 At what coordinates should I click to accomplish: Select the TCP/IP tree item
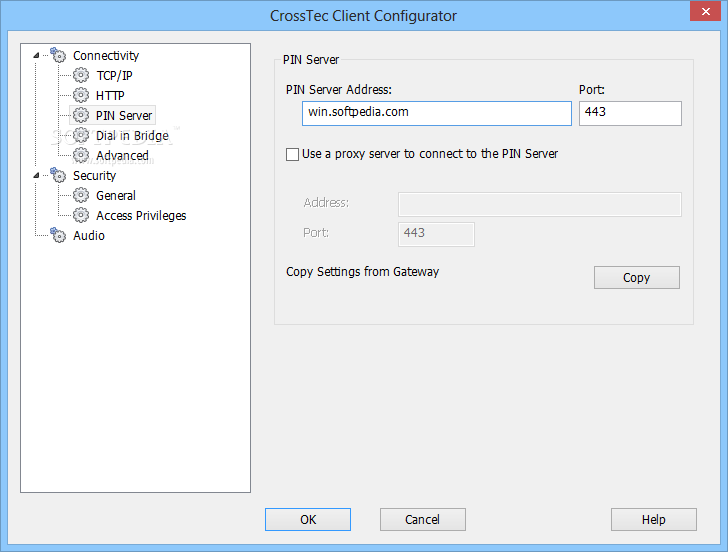(x=114, y=75)
